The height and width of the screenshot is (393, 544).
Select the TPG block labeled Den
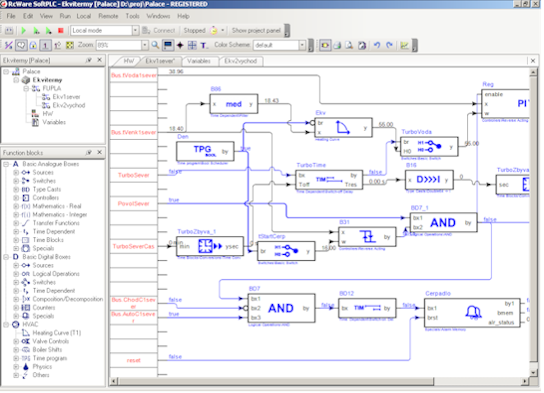[x=205, y=151]
